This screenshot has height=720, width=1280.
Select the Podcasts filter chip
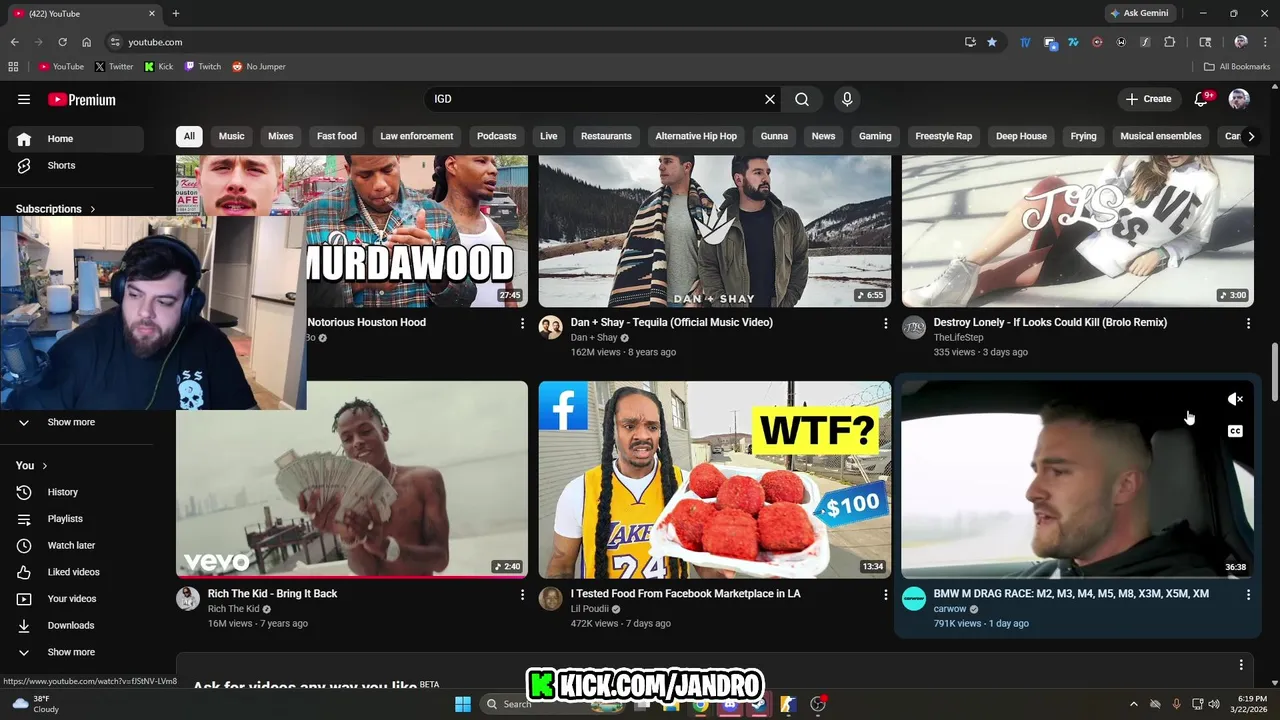pyautogui.click(x=497, y=136)
